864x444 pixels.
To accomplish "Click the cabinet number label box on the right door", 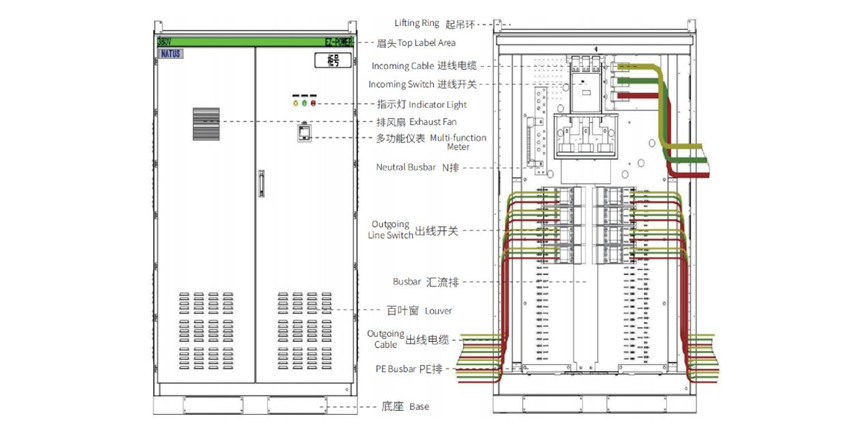I will (x=333, y=60).
